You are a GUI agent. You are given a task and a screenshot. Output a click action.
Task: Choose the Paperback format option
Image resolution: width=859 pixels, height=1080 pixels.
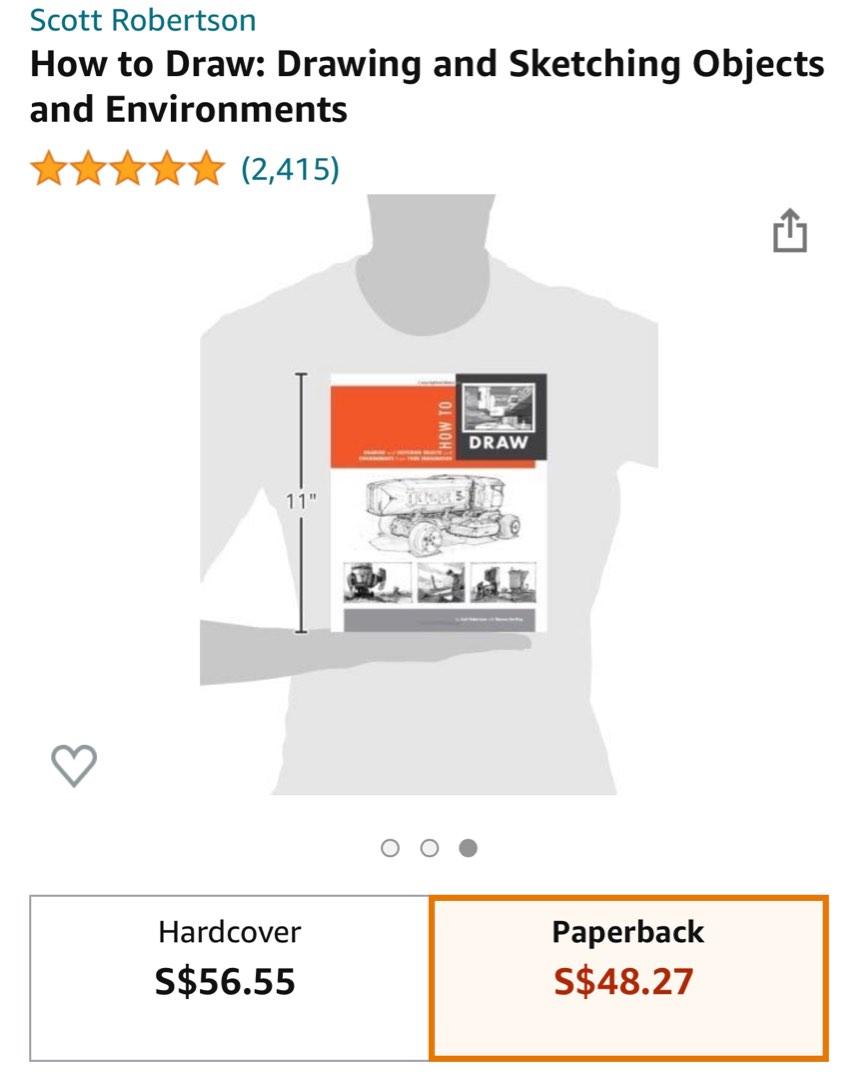click(629, 978)
